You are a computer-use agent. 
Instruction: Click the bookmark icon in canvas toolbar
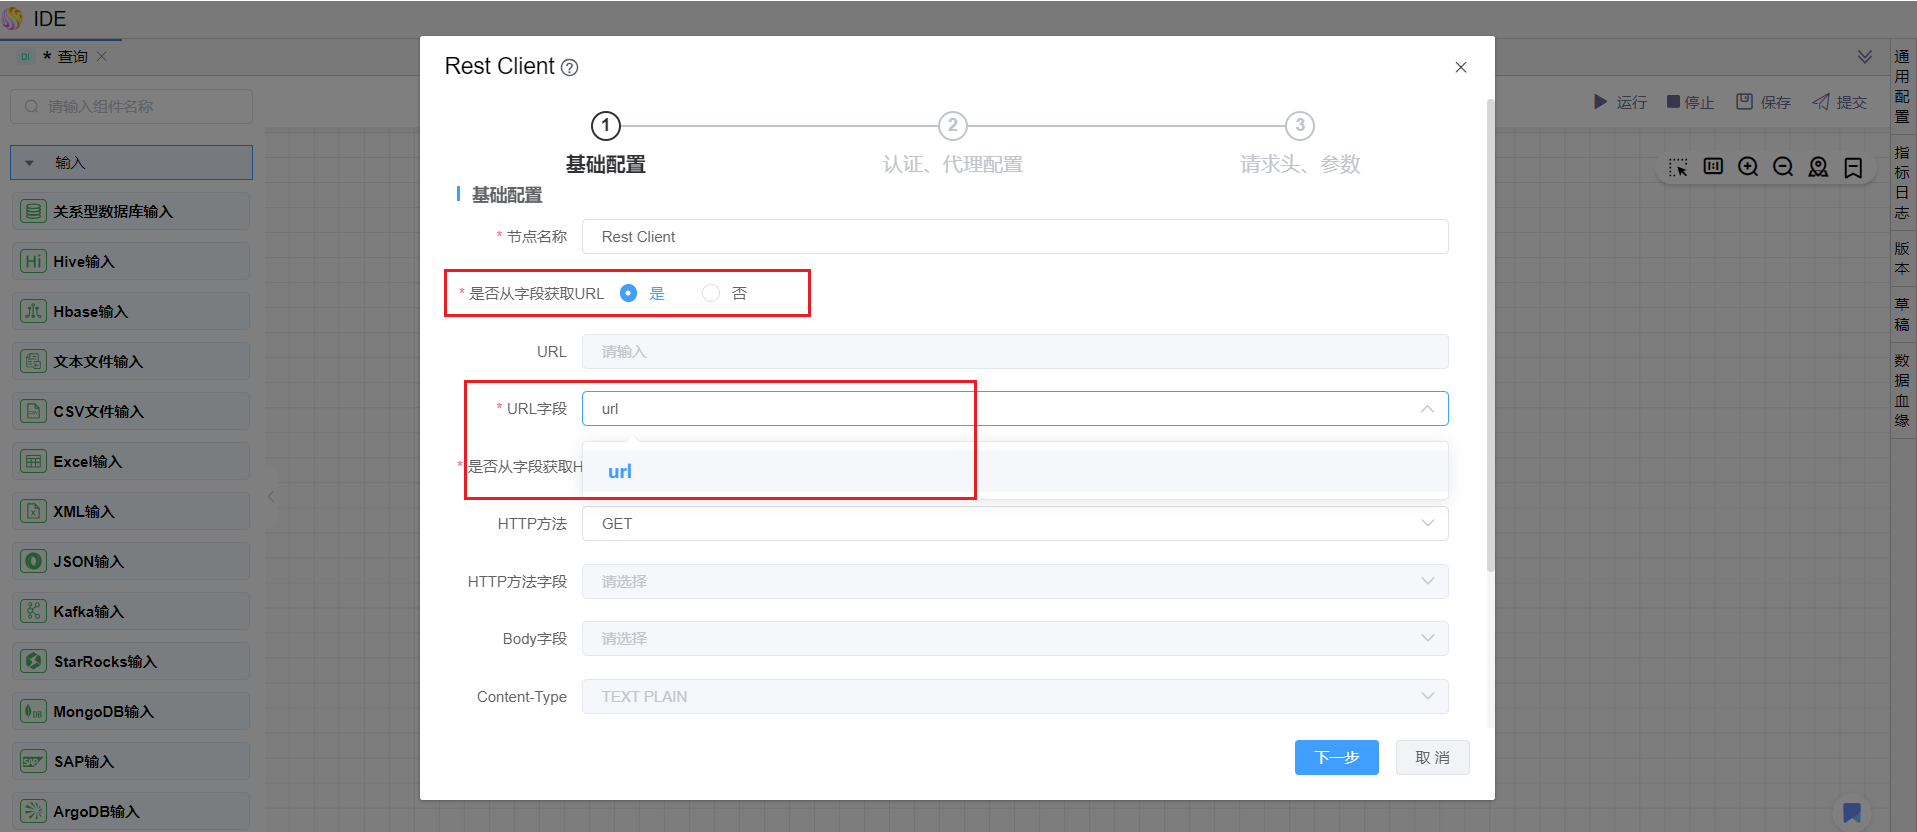tap(1853, 167)
